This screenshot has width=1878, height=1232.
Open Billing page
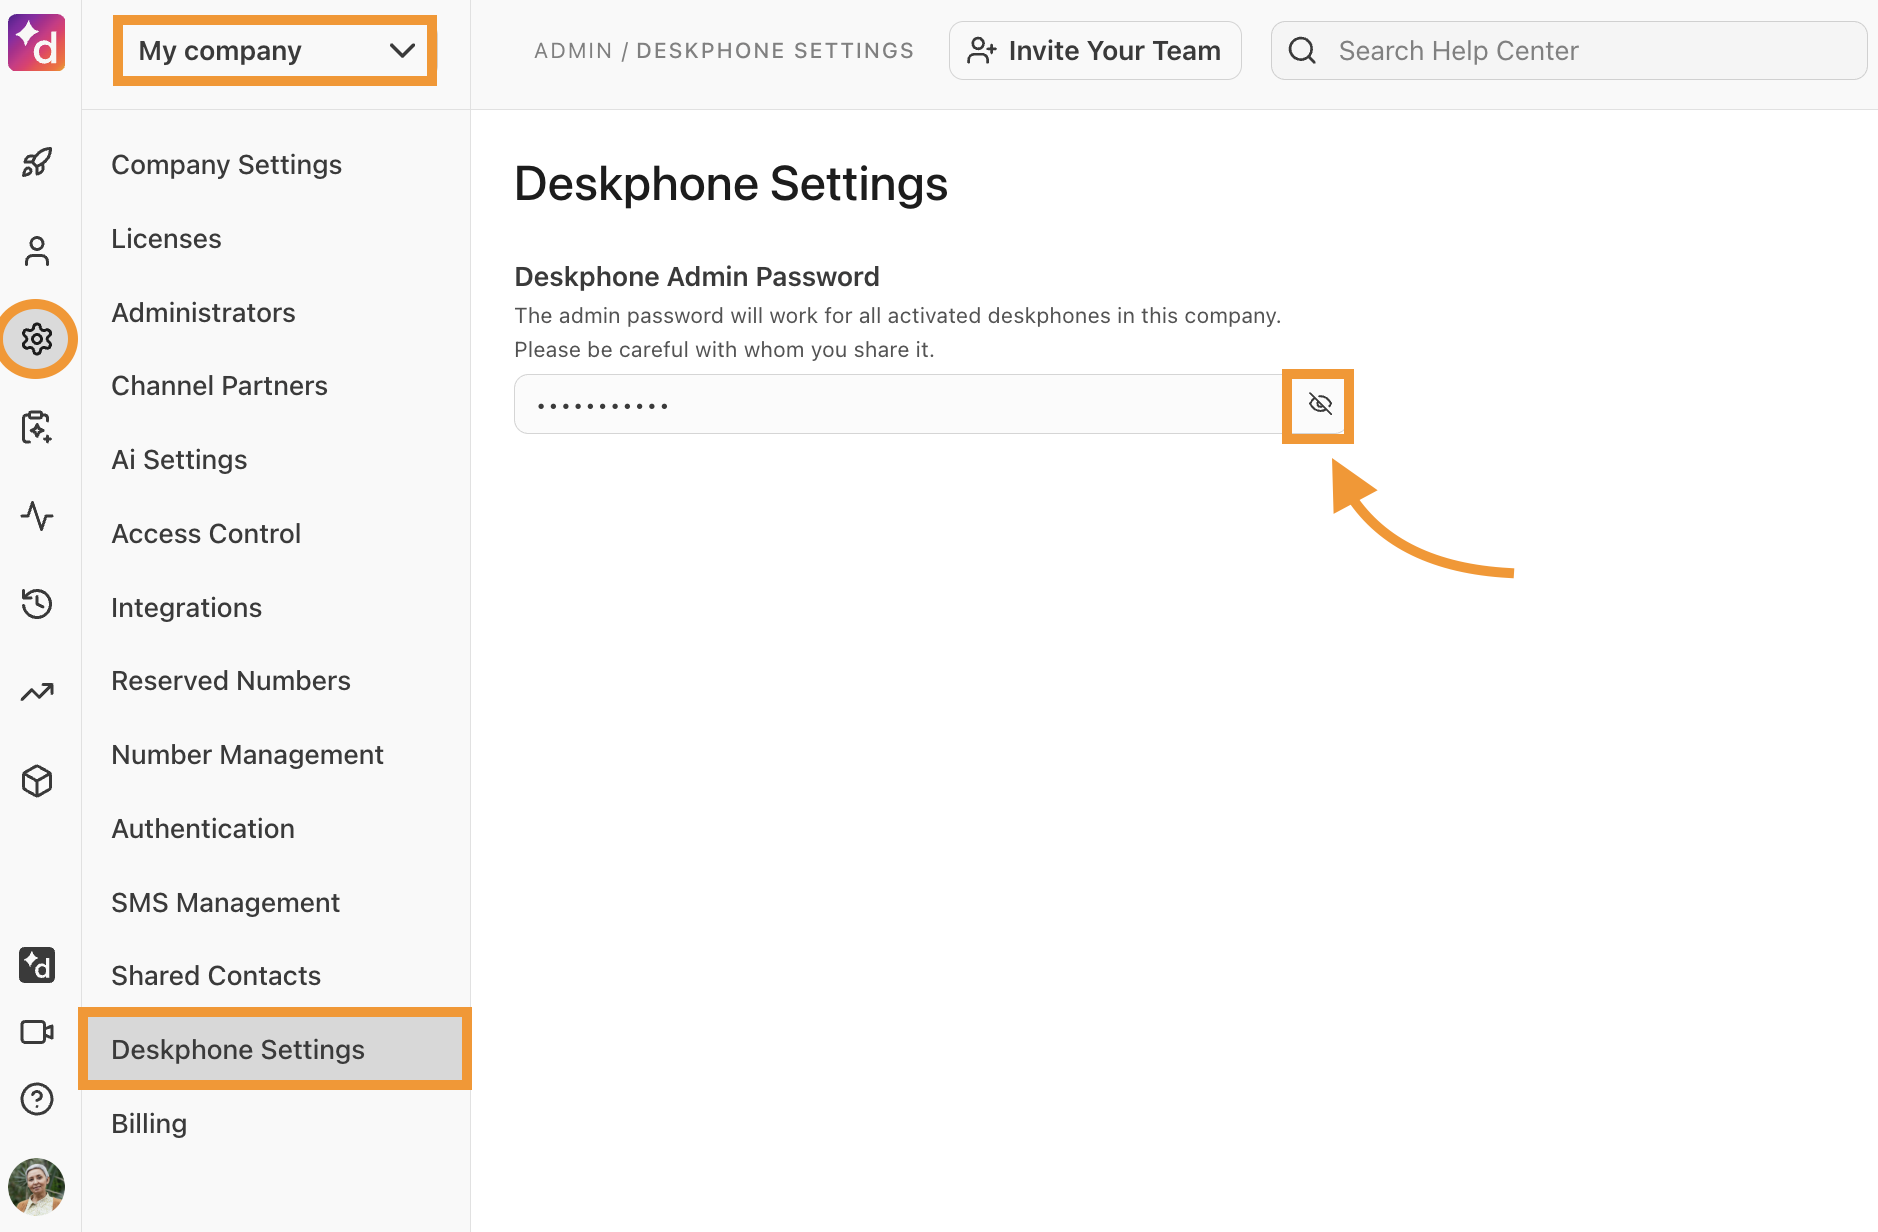coord(150,1124)
